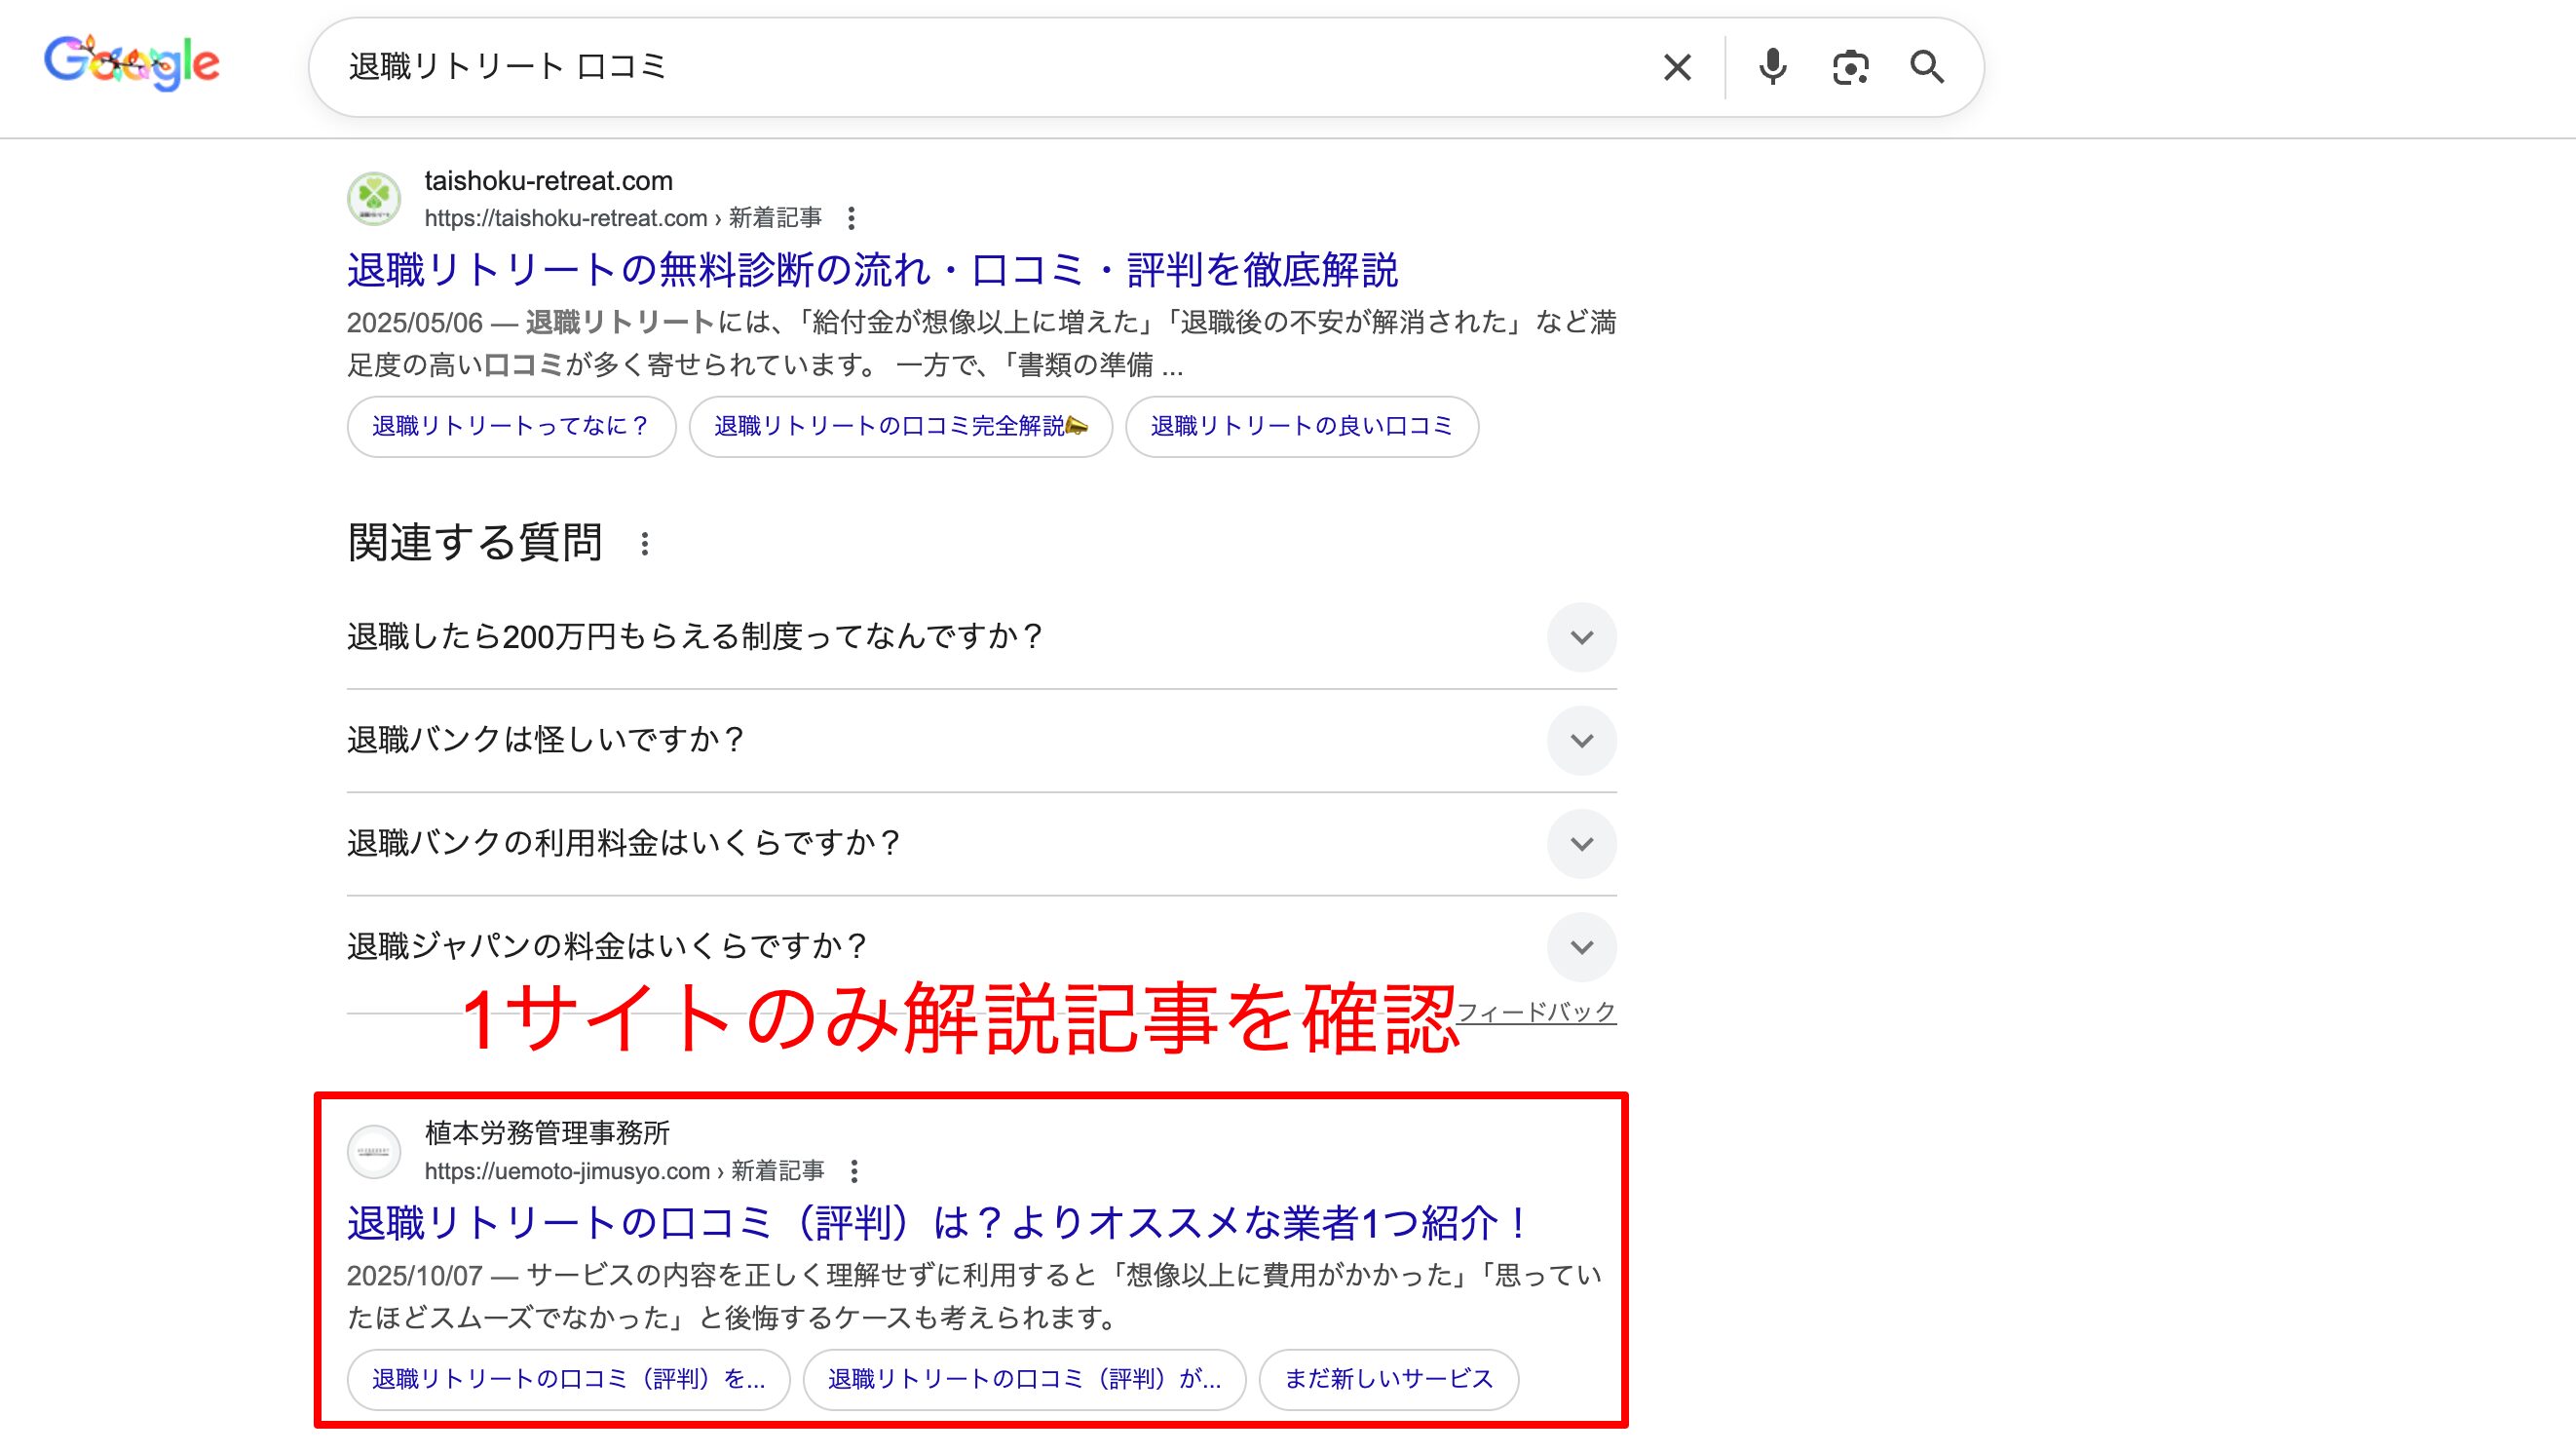Expand question 退職ジャパンの料金はいくらですか？
This screenshot has width=2576, height=1454.
pos(981,946)
